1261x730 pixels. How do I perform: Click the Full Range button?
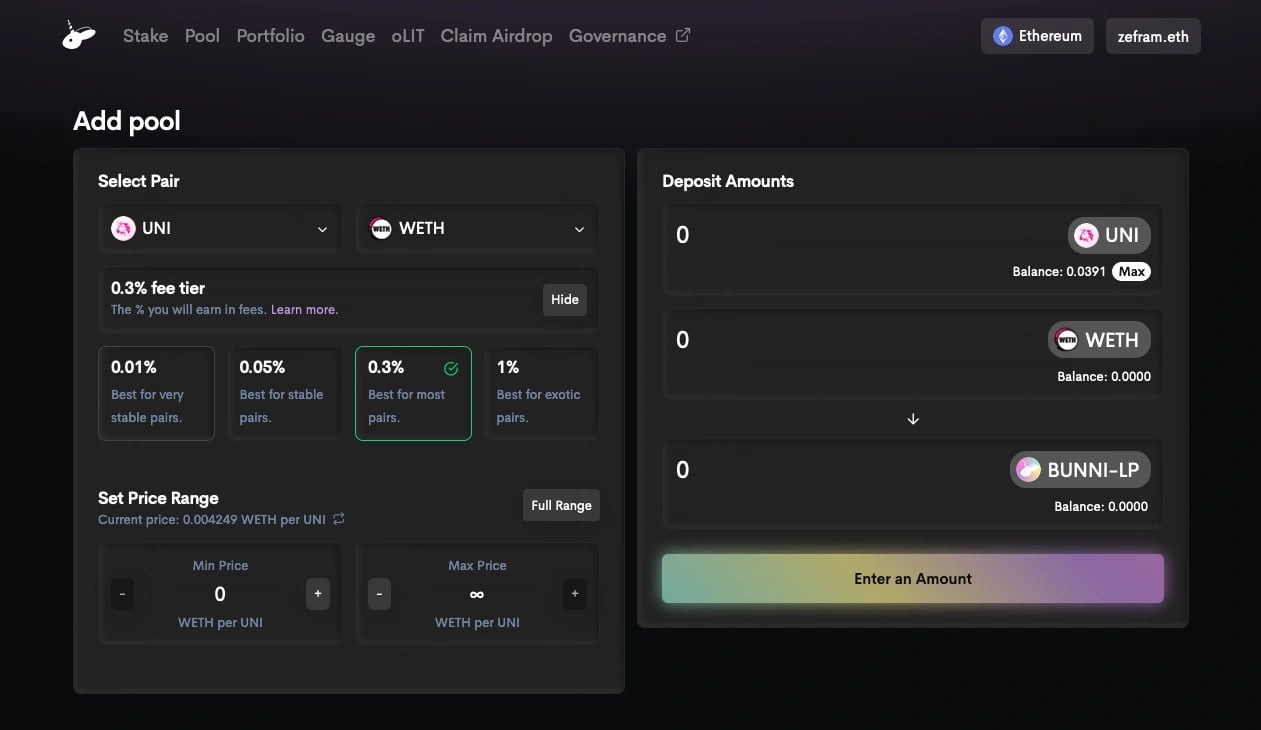click(x=561, y=505)
